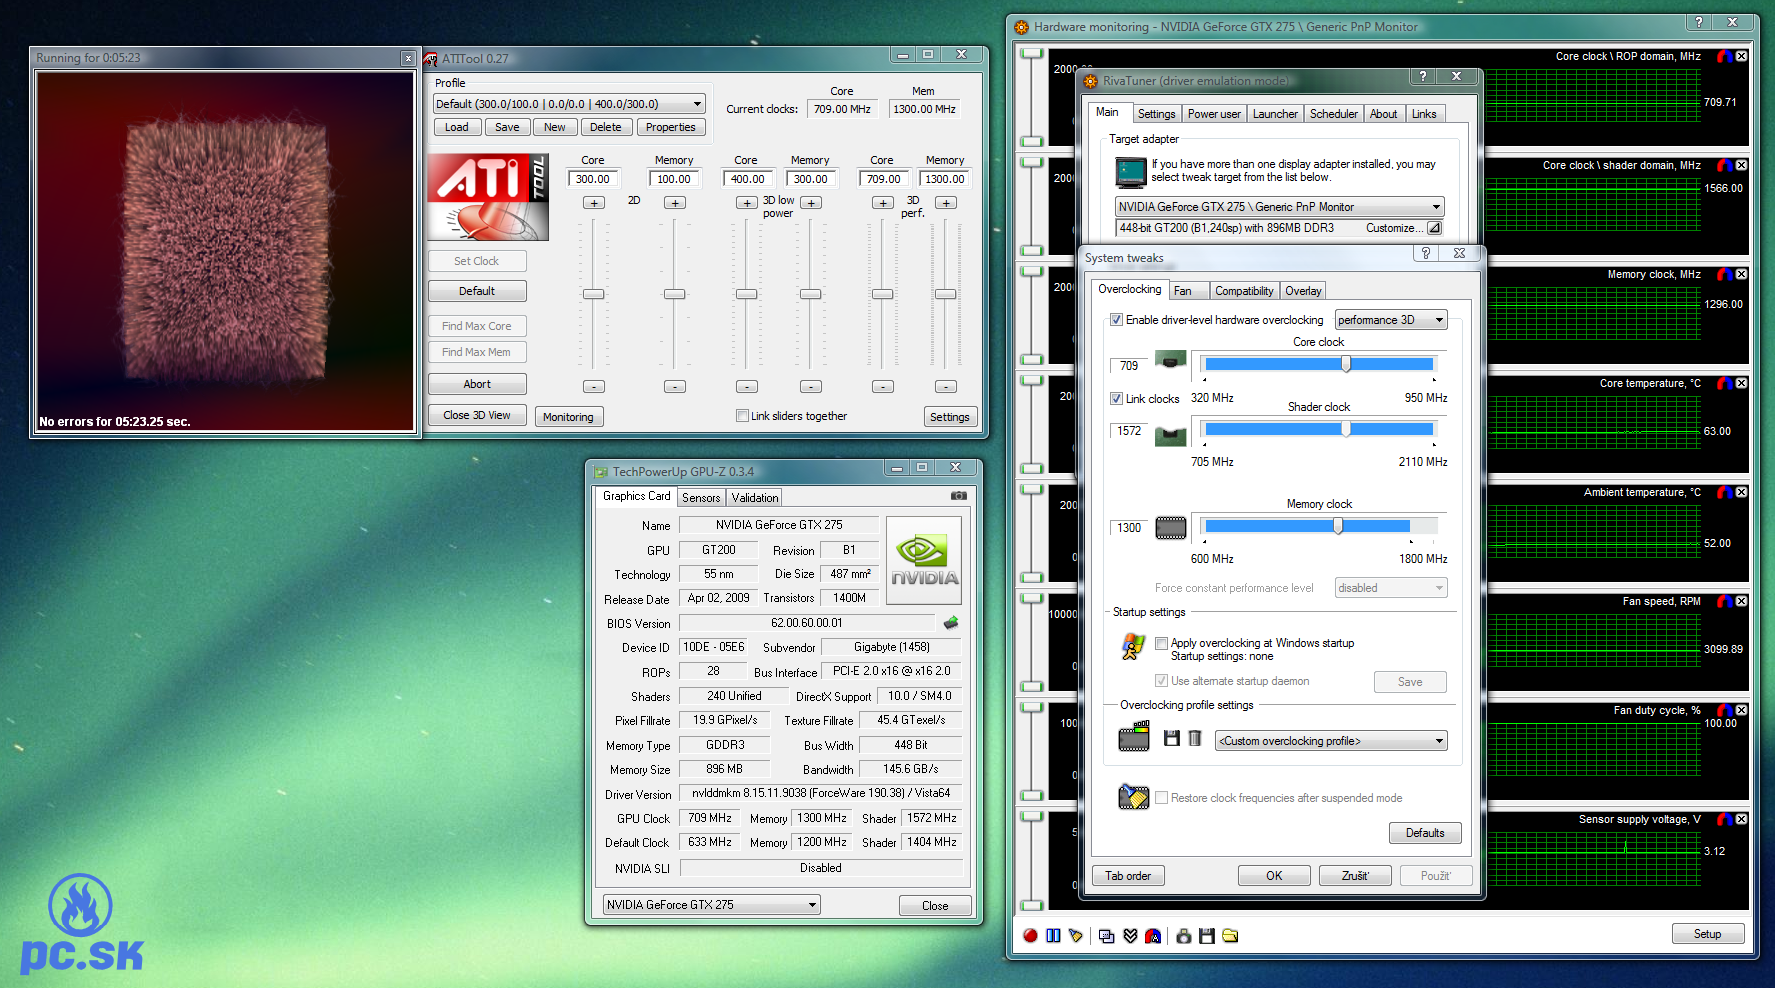Enable Apply overclocking at Windows startup
Image resolution: width=1775 pixels, height=988 pixels.
pyautogui.click(x=1162, y=644)
